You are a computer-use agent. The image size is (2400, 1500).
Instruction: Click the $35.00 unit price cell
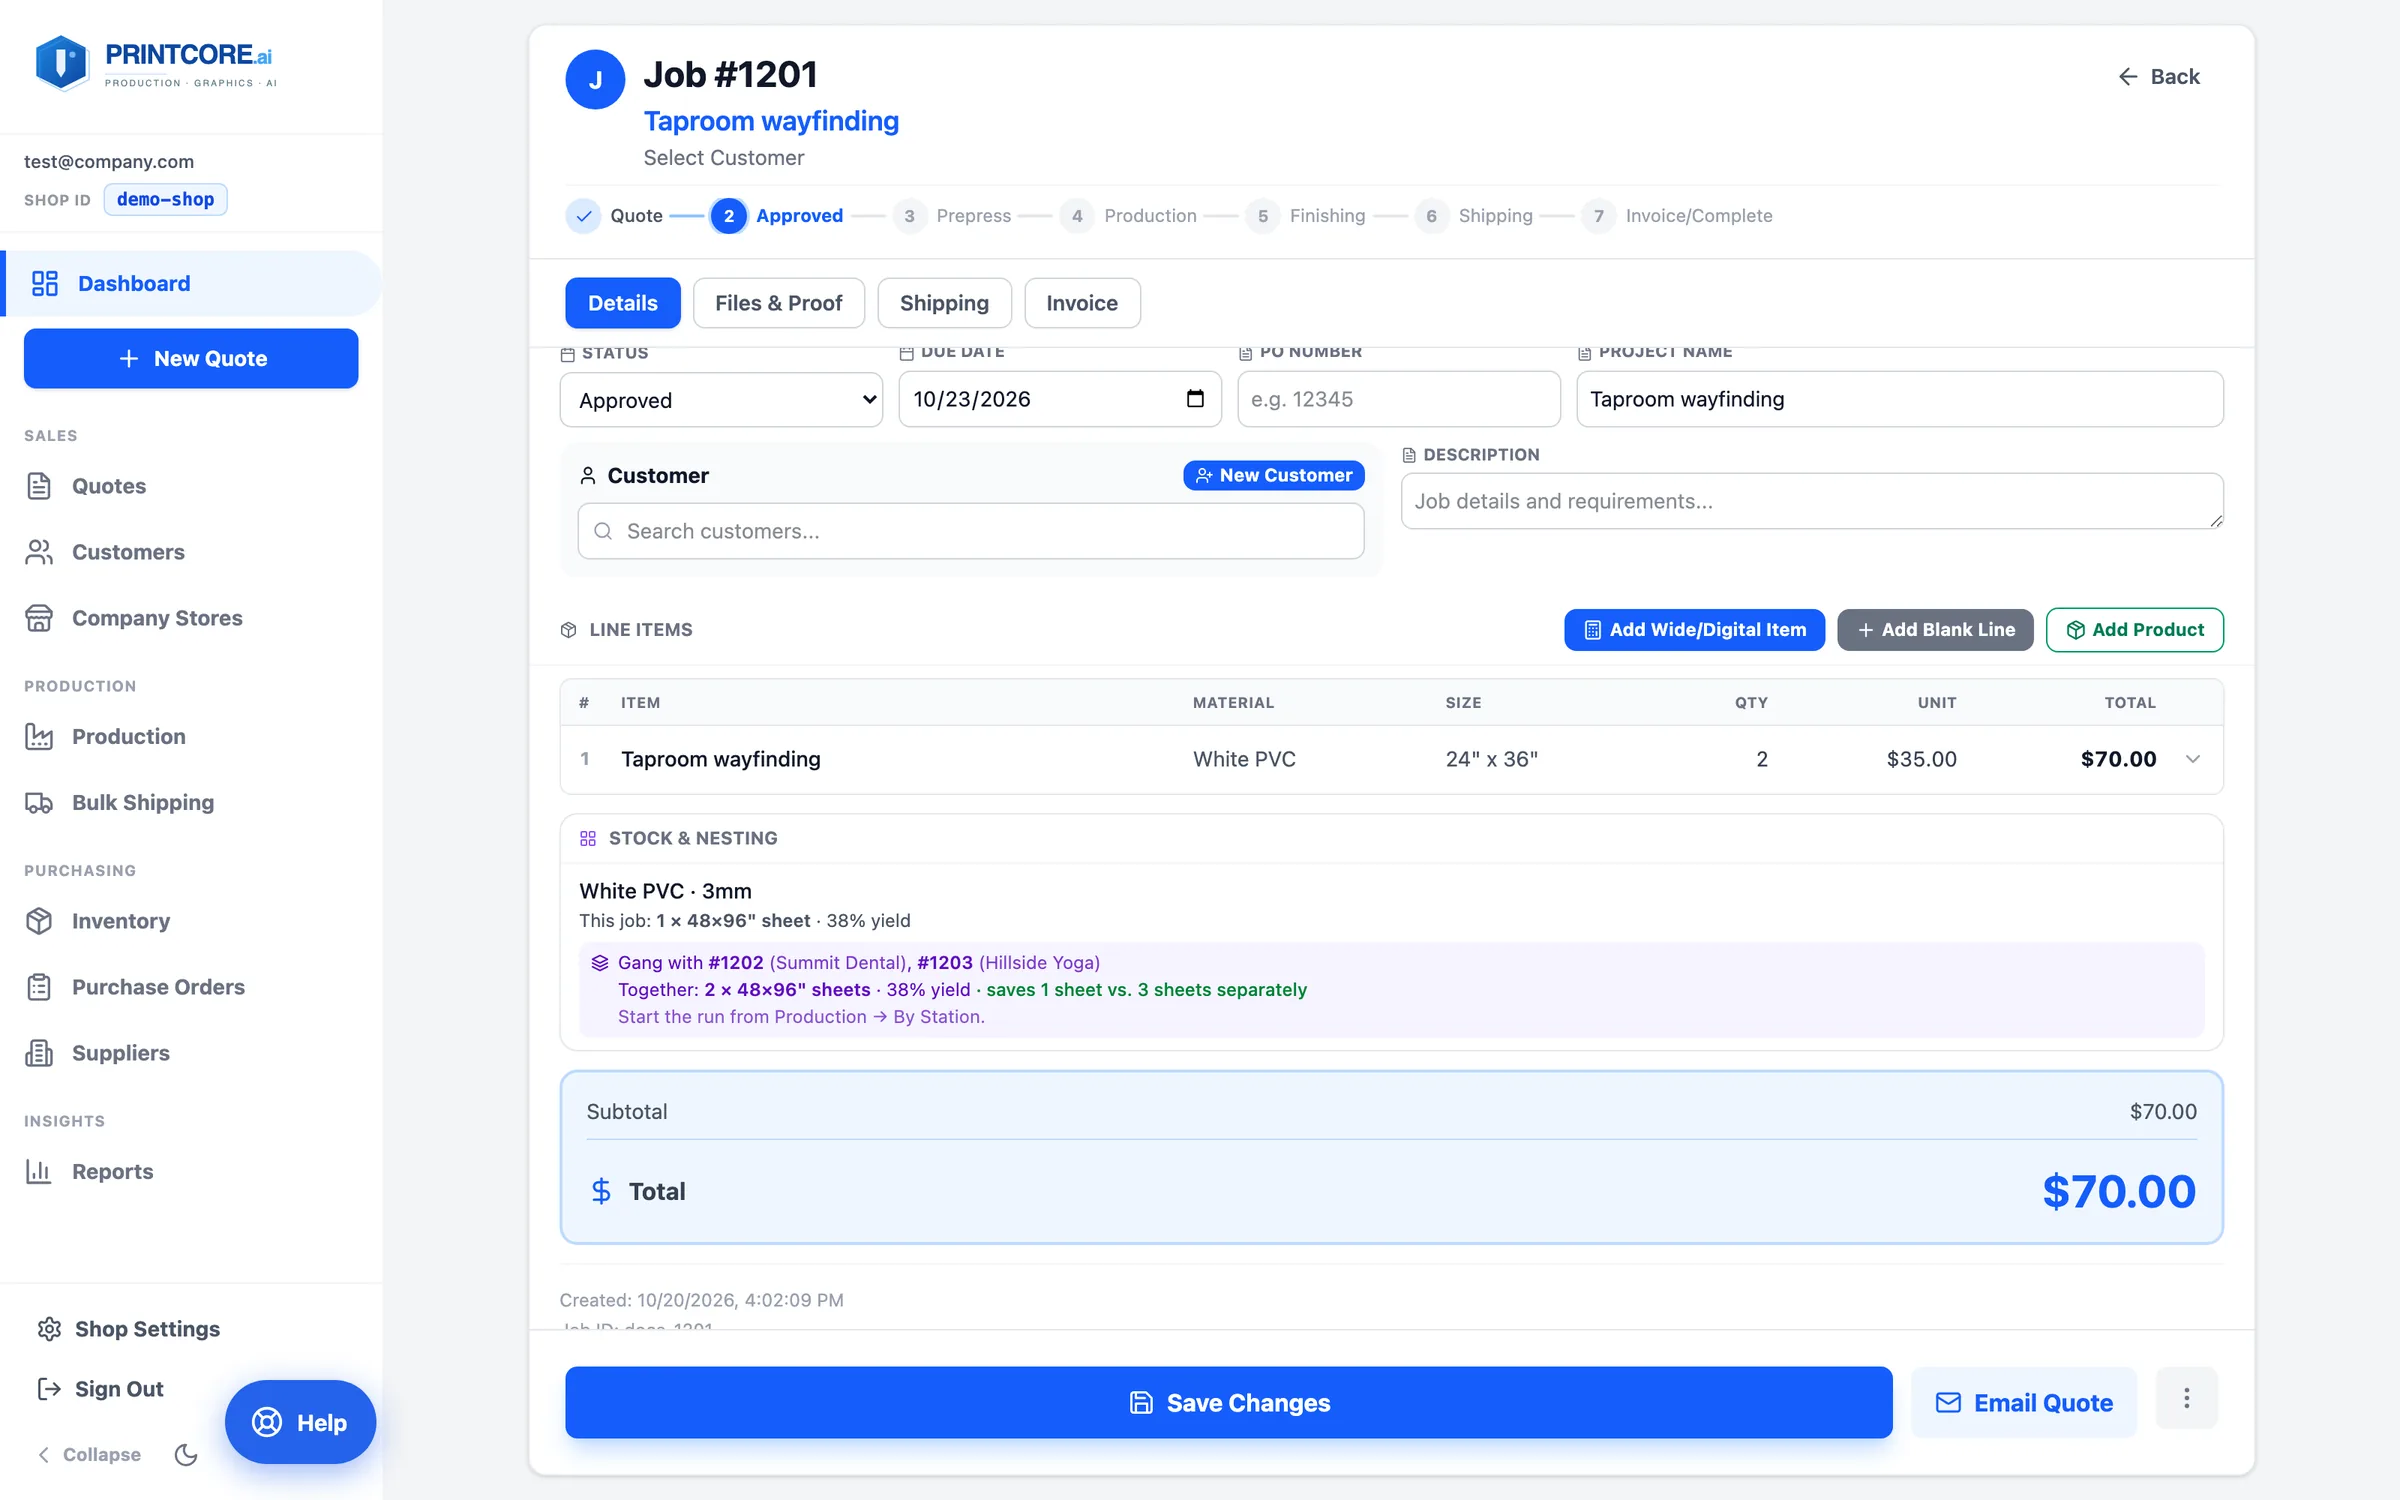[x=1921, y=759]
